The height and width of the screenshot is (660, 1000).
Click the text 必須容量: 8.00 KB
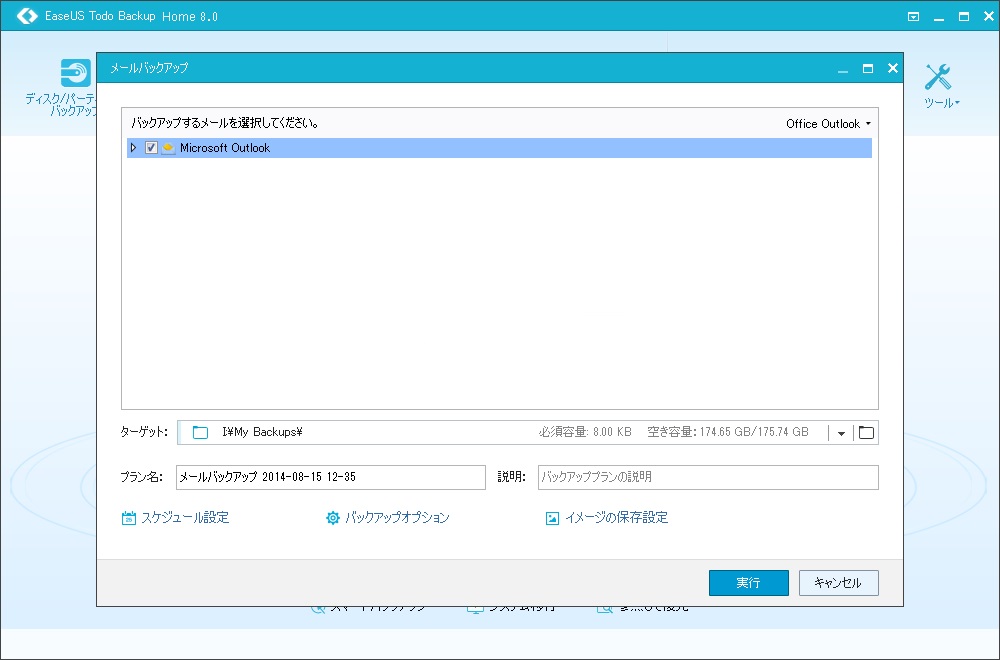(585, 432)
